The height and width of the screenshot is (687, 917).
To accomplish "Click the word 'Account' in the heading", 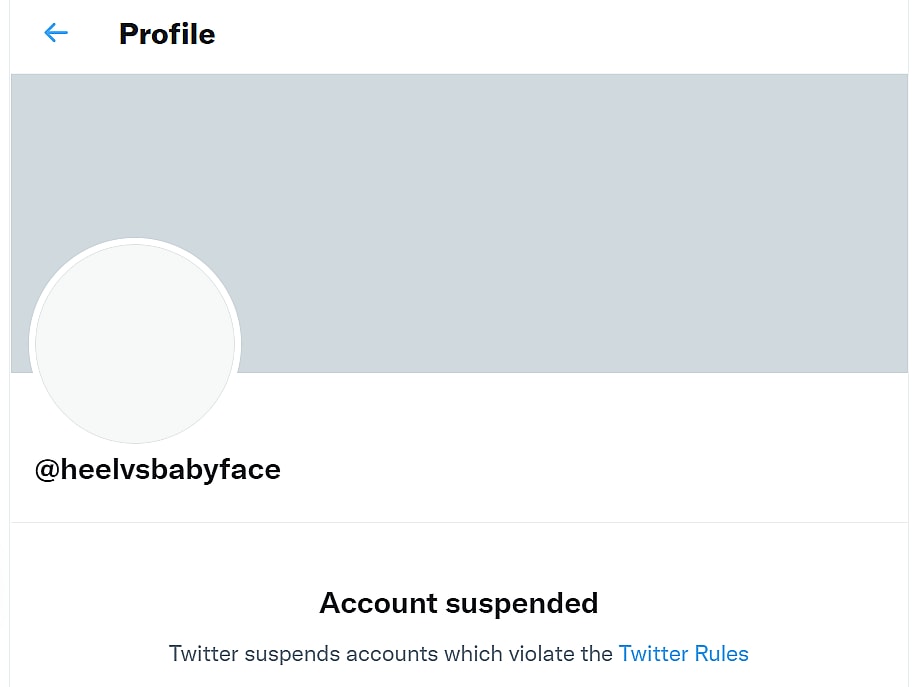I will point(378,603).
